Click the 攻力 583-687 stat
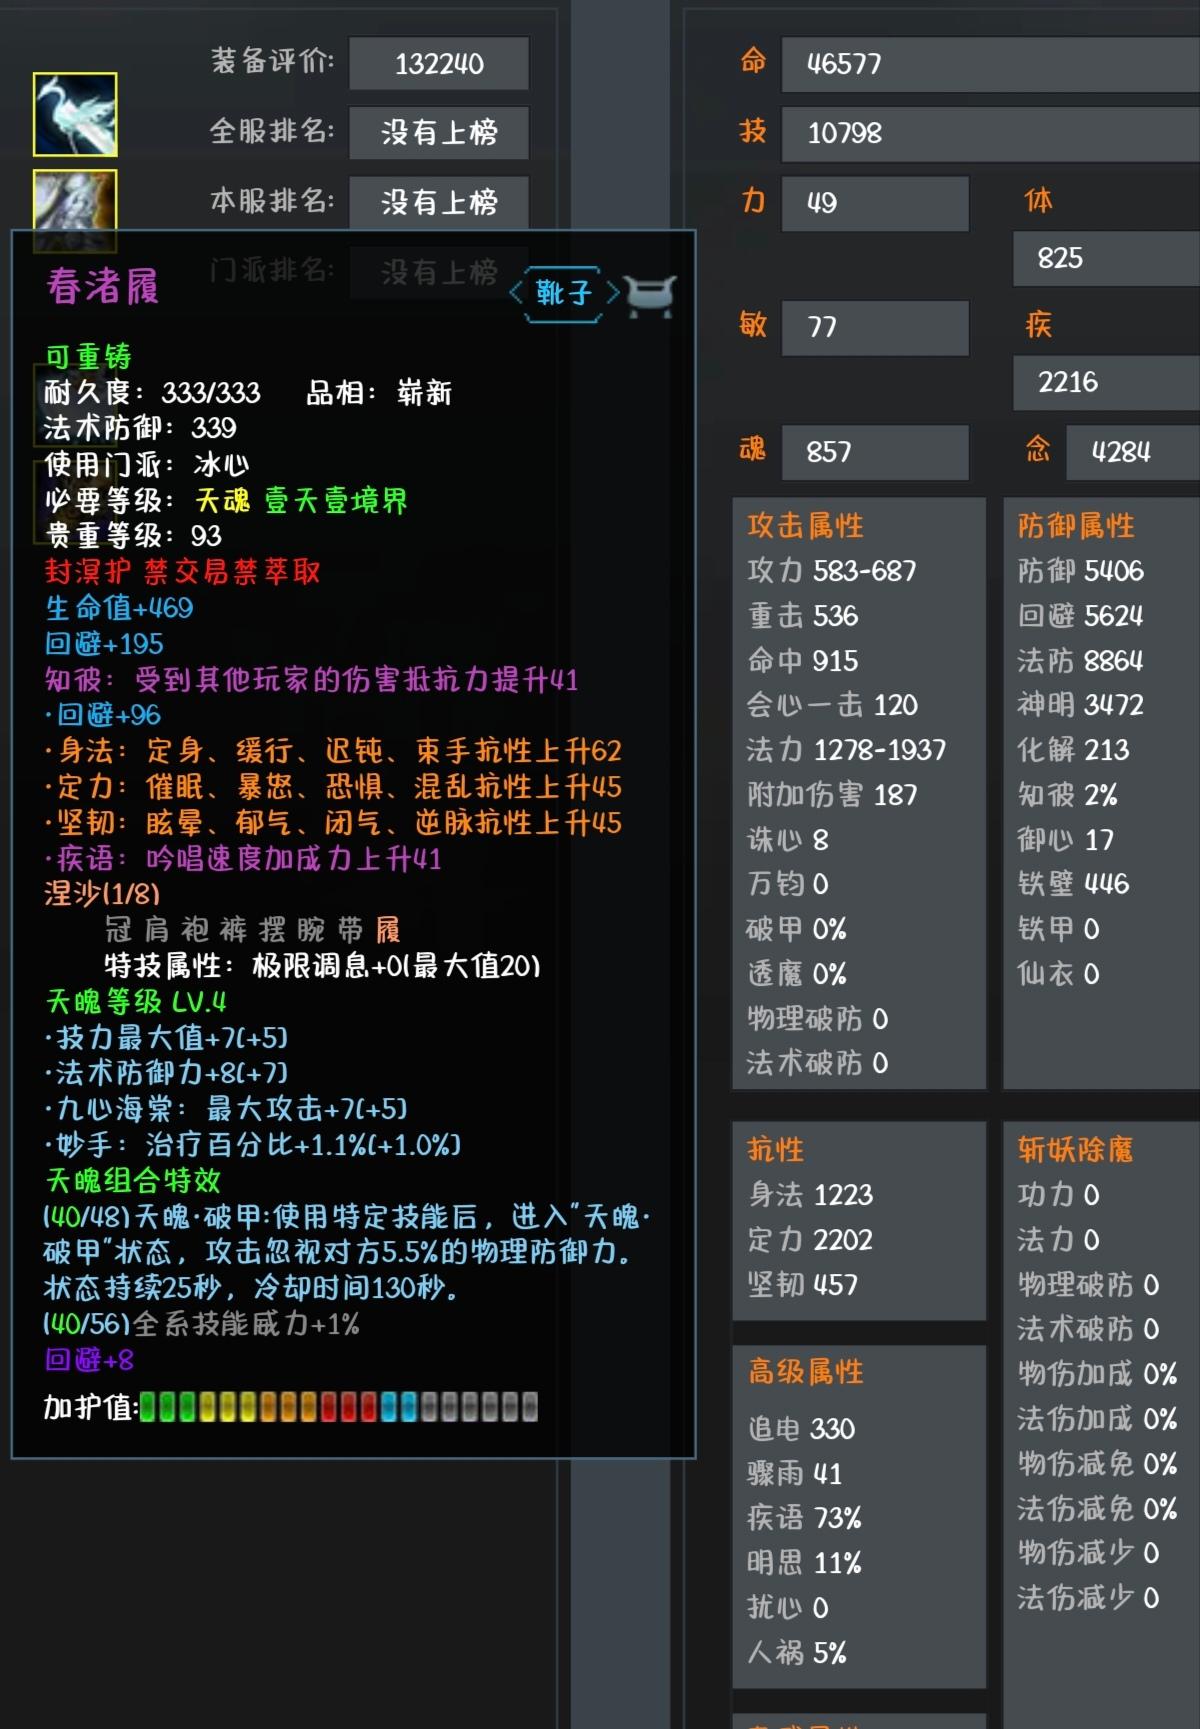This screenshot has width=1200, height=1729. point(832,571)
